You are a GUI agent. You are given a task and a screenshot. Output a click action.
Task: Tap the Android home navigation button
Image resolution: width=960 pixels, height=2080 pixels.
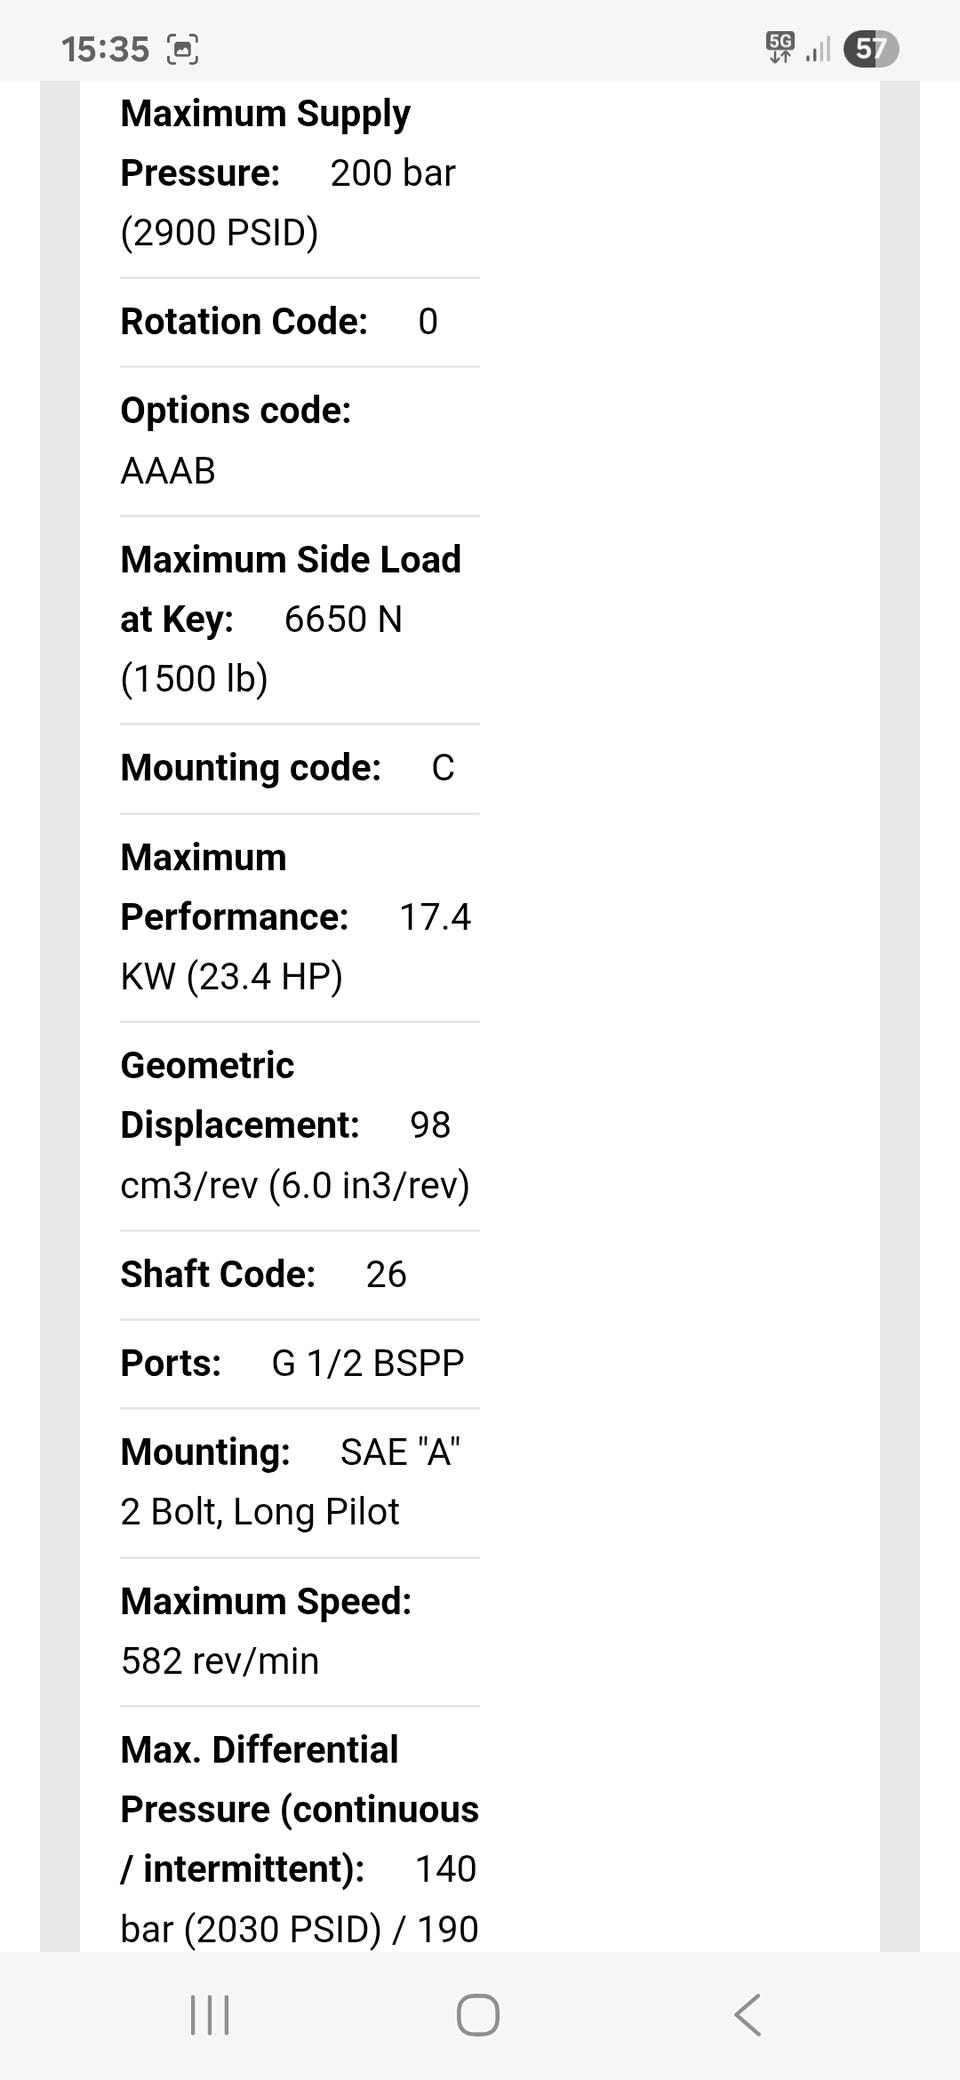tap(478, 2014)
